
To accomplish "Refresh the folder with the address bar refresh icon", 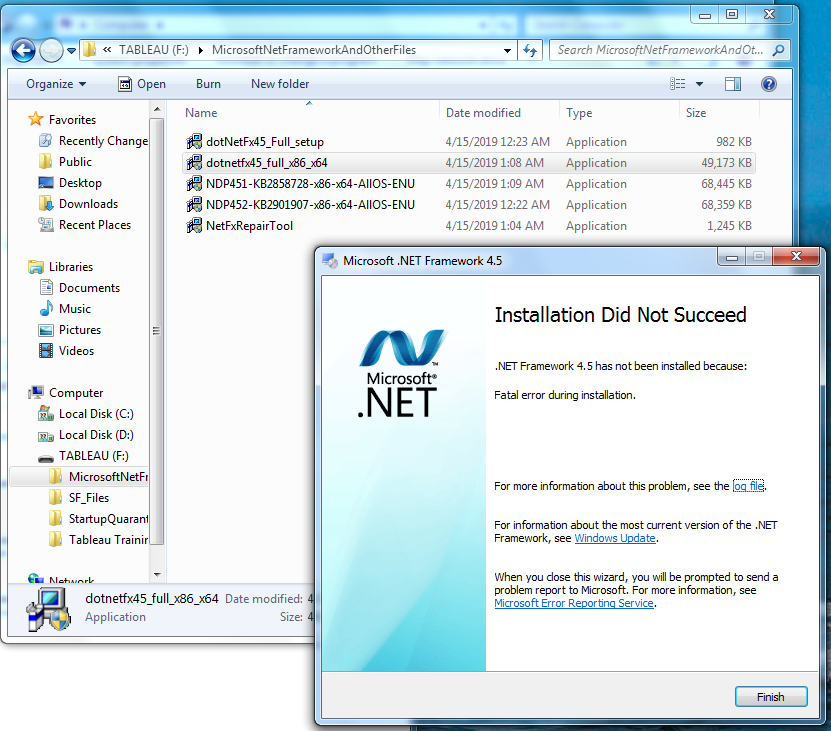I will pyautogui.click(x=529, y=50).
